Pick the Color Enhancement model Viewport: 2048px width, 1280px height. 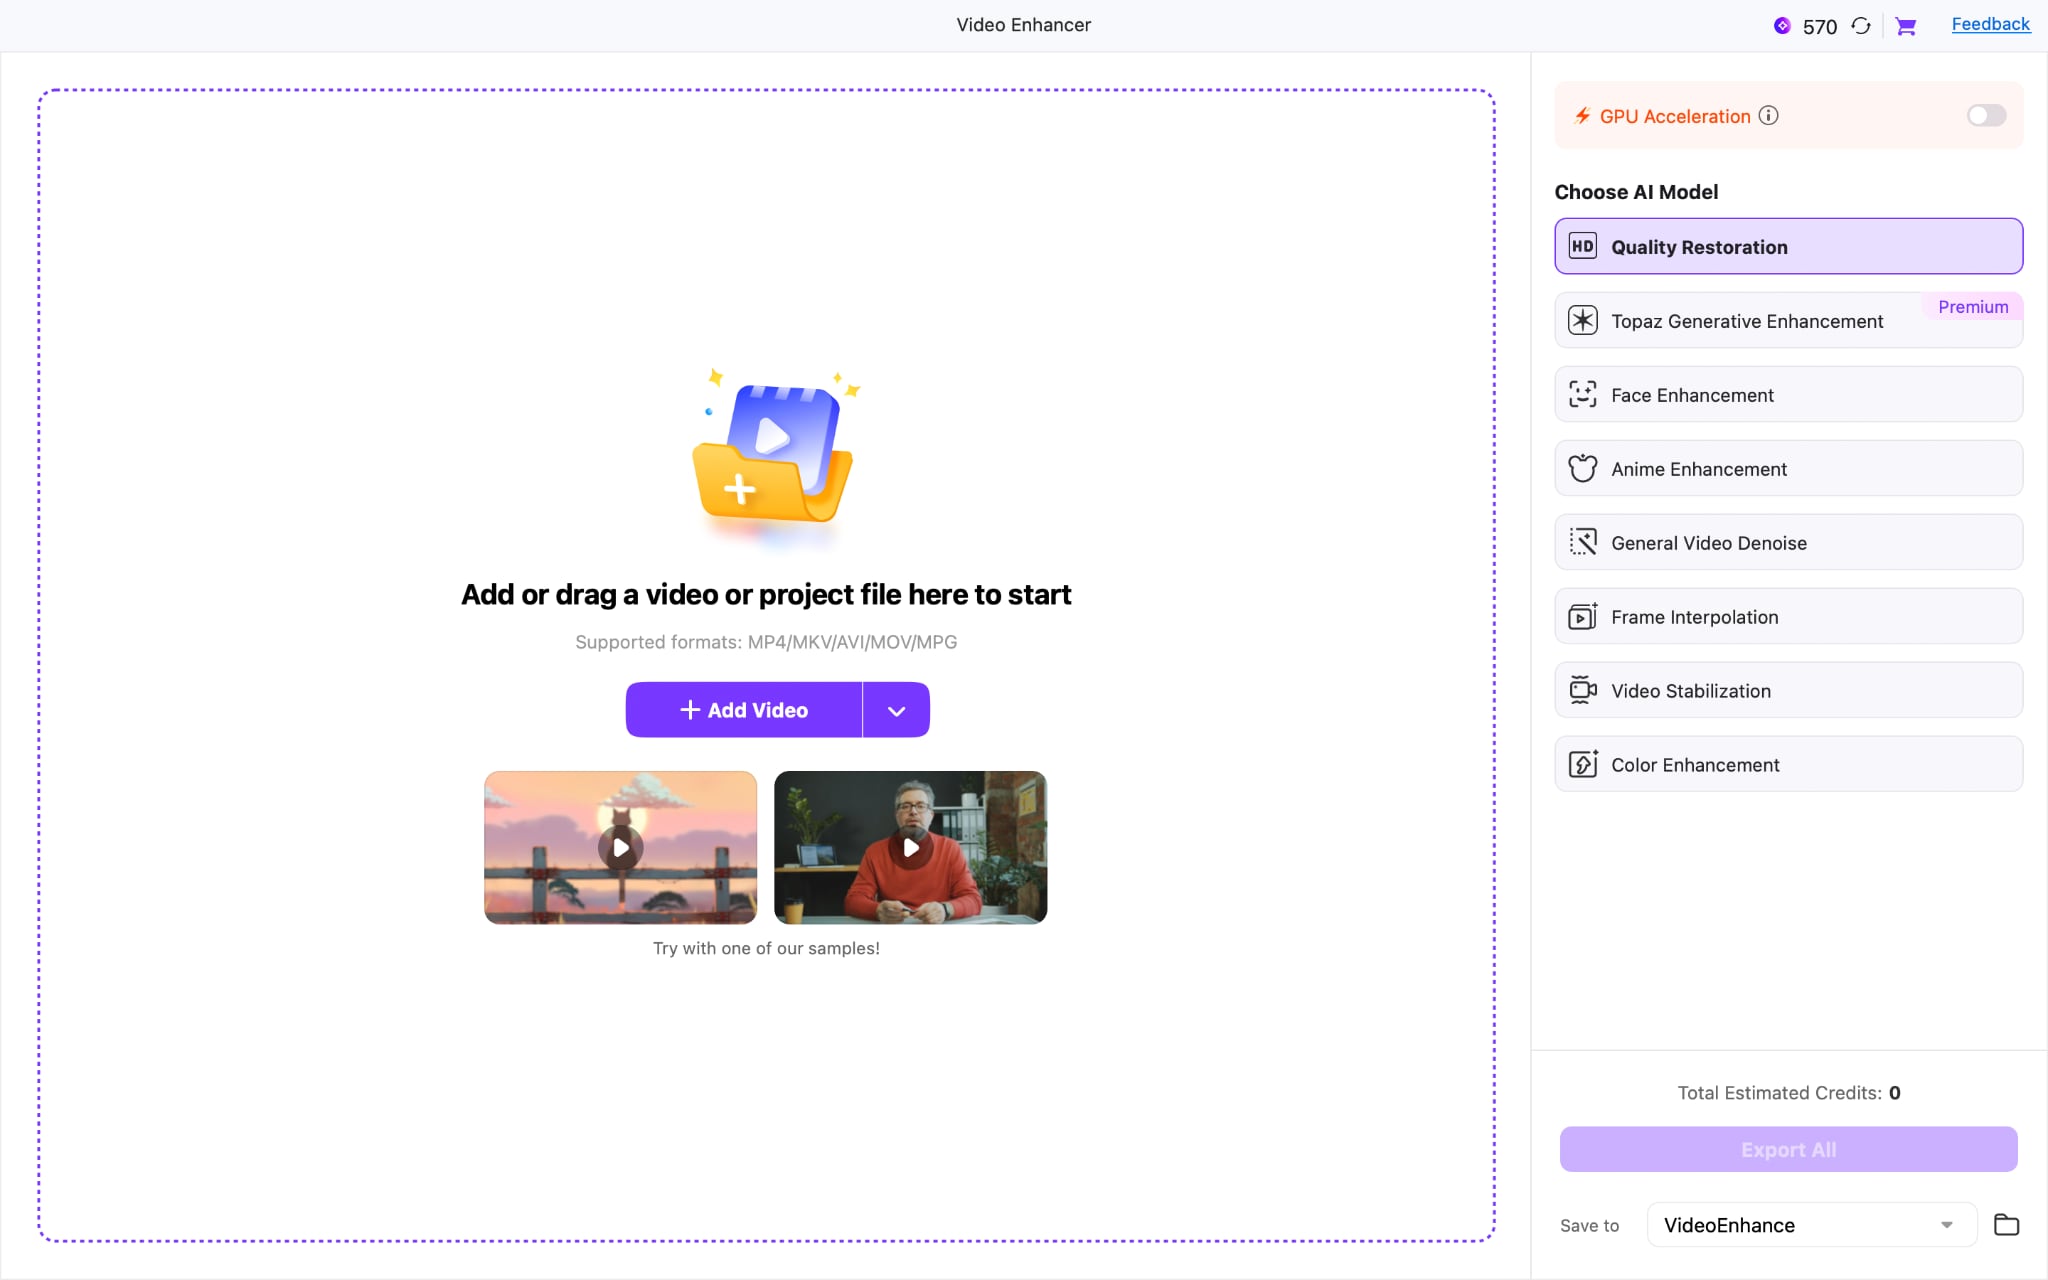point(1787,764)
